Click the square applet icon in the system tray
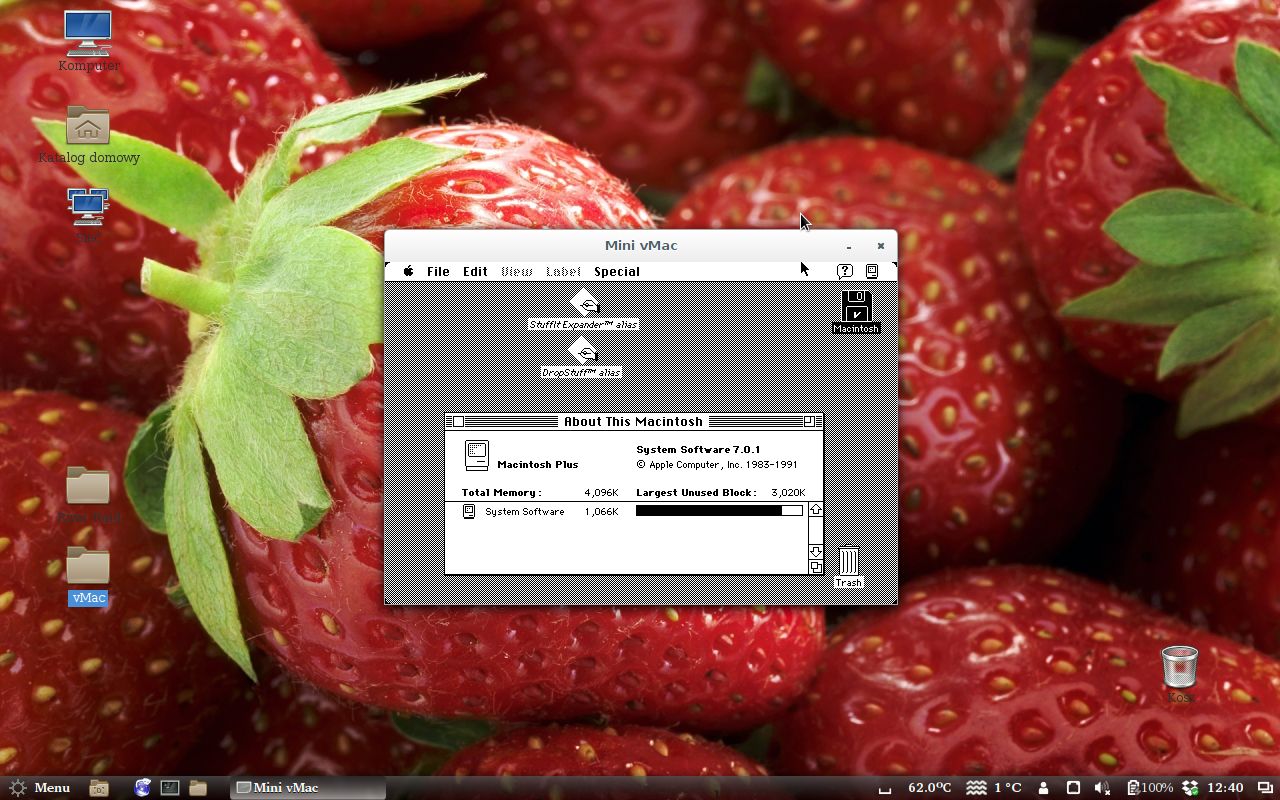Screen dimensions: 1280x800 (x=1073, y=788)
